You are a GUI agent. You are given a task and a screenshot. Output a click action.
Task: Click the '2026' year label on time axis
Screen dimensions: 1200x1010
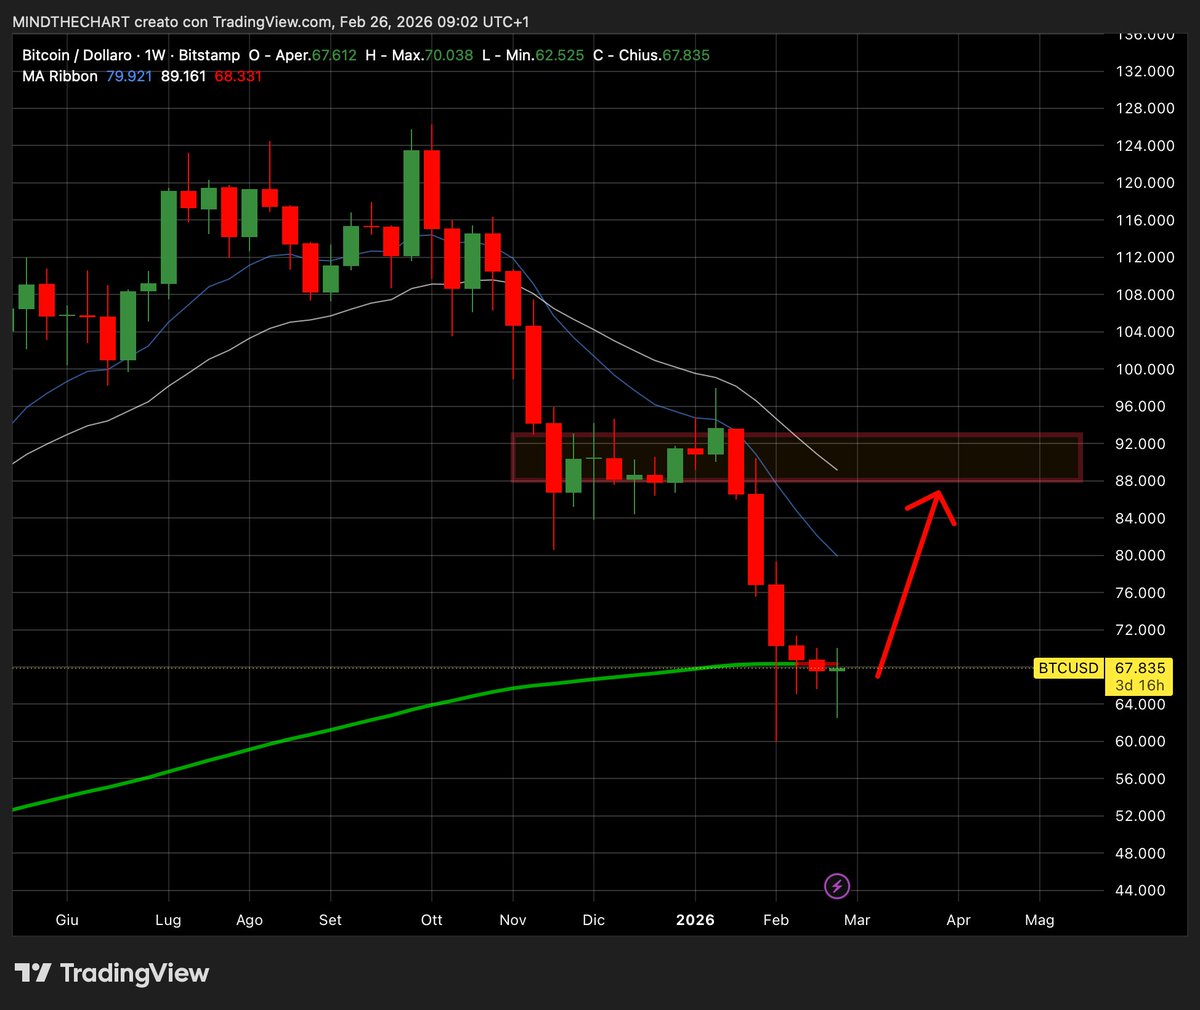pyautogui.click(x=695, y=920)
